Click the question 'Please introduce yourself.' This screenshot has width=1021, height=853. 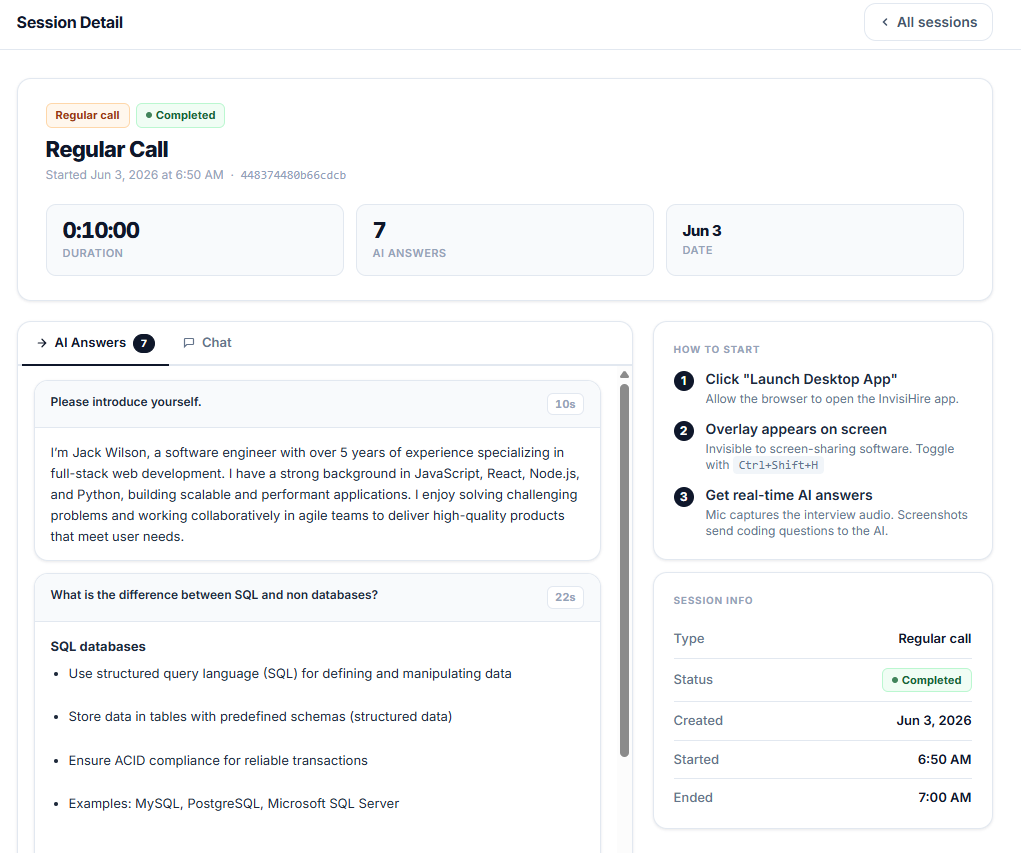tap(126, 402)
